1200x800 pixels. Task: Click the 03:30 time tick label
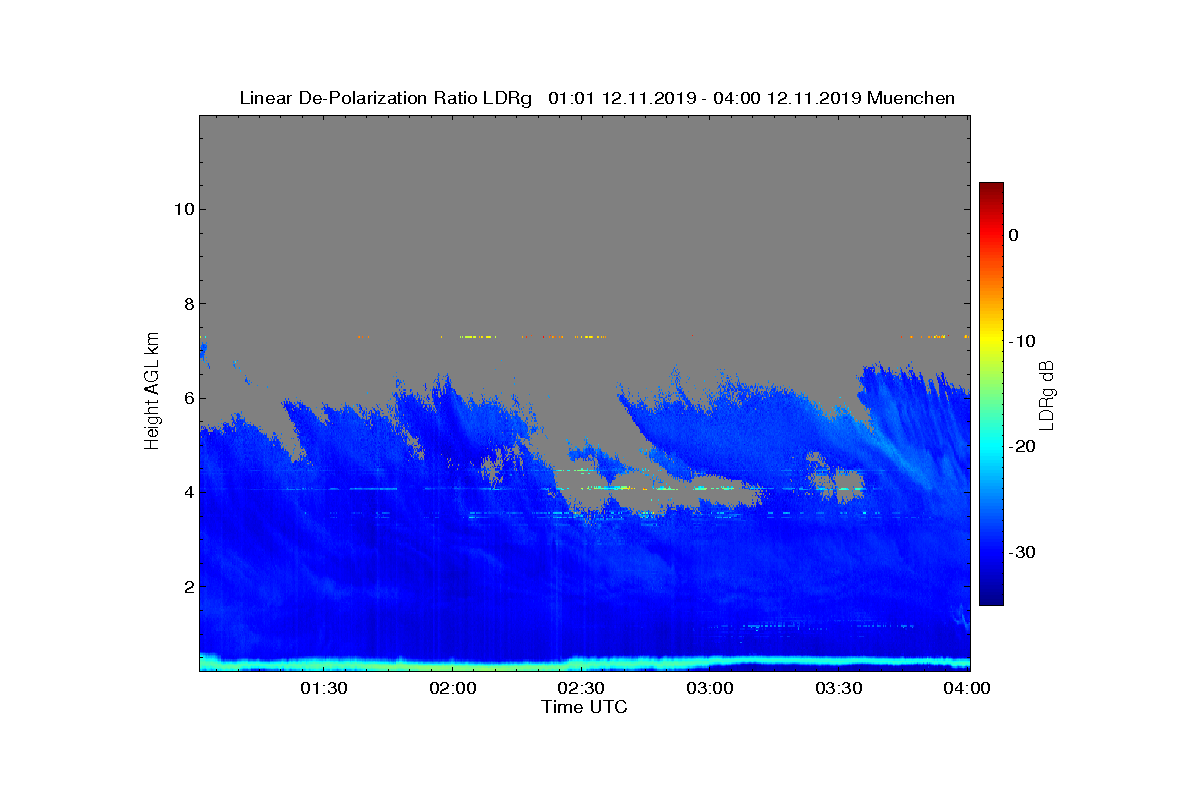(839, 688)
